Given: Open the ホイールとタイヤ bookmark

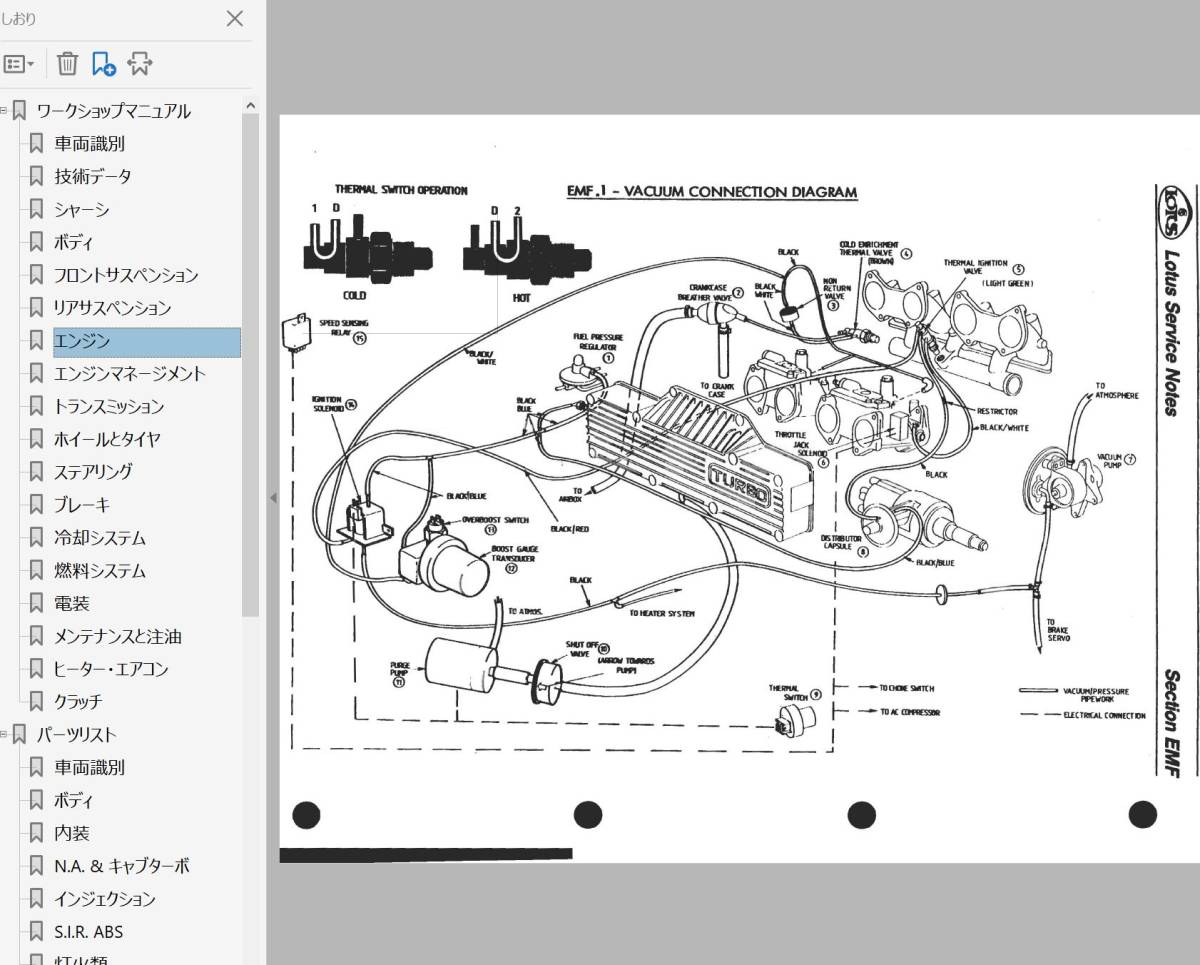Looking at the screenshot, I should tap(107, 439).
